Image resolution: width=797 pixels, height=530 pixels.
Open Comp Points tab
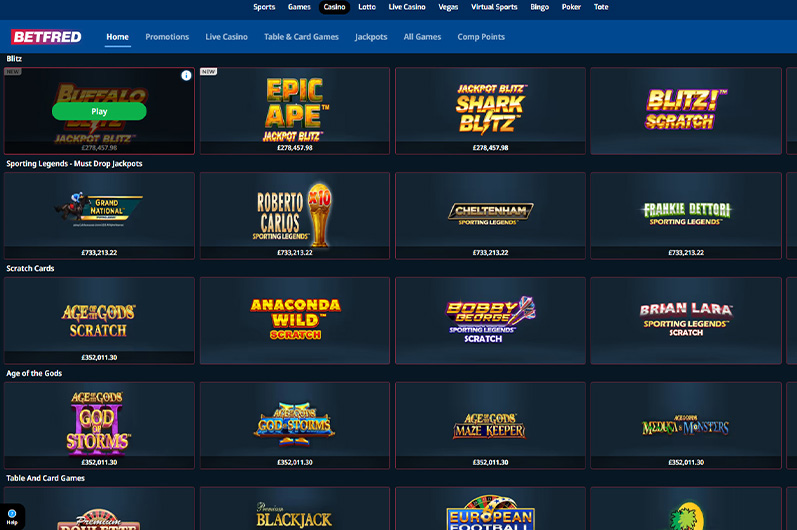click(x=481, y=37)
